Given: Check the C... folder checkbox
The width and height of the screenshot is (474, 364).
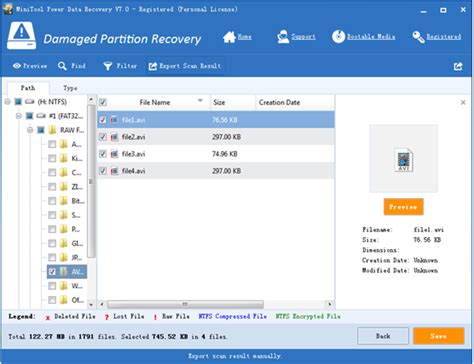Looking at the screenshot, I should (x=52, y=173).
